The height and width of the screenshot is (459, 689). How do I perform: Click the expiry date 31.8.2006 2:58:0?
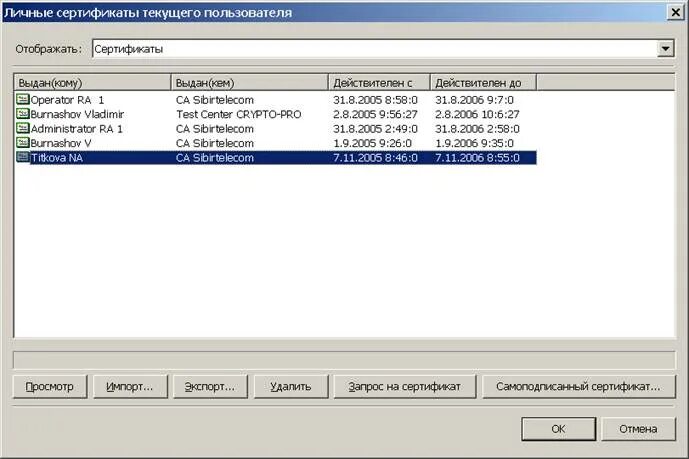click(477, 129)
